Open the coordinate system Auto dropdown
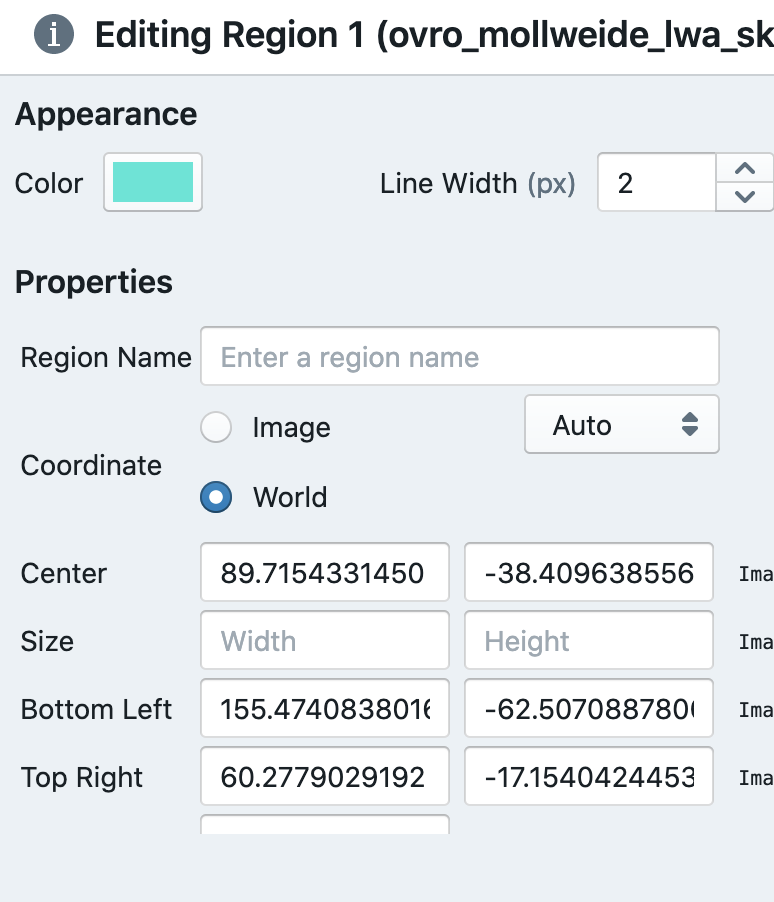The height and width of the screenshot is (902, 774). click(x=620, y=424)
